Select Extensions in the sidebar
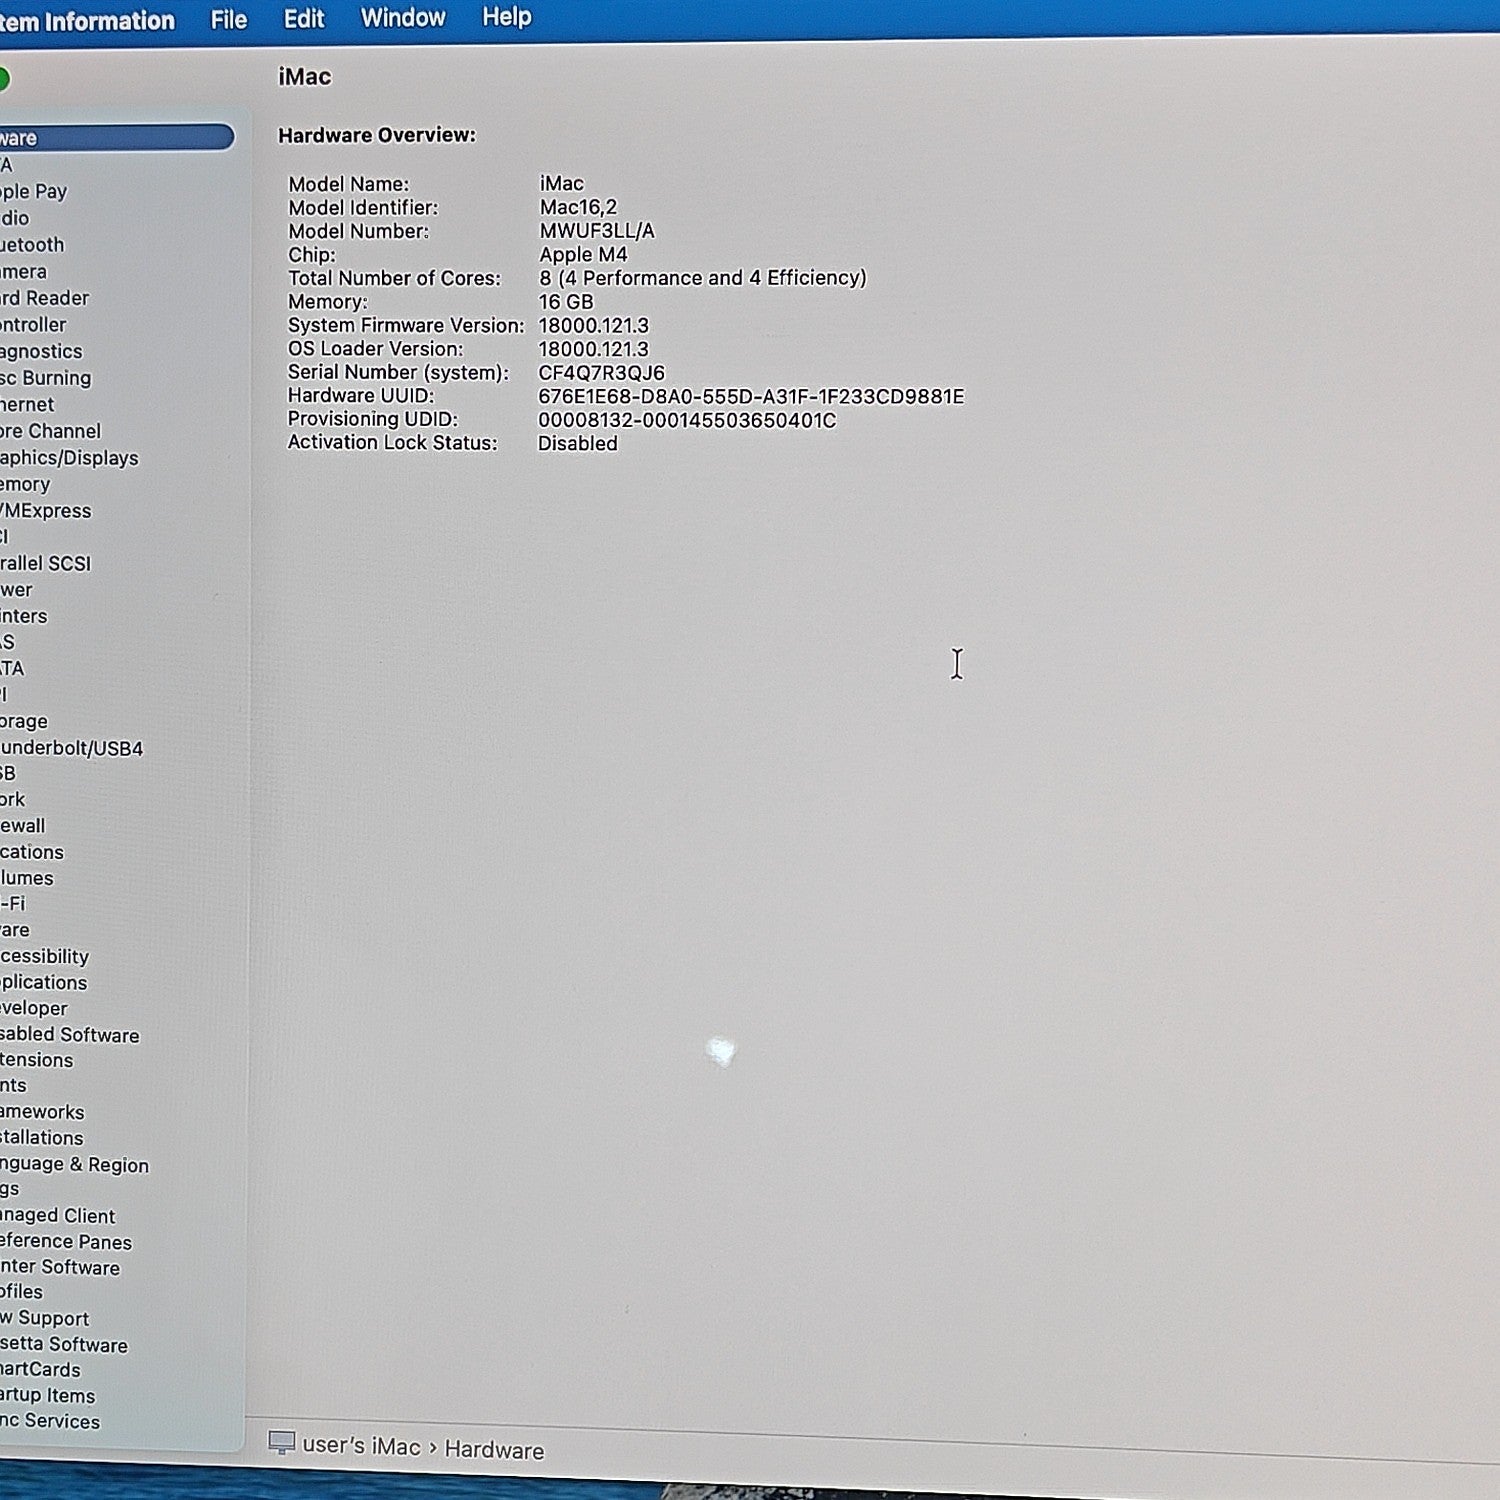The height and width of the screenshot is (1500, 1500). [36, 1060]
